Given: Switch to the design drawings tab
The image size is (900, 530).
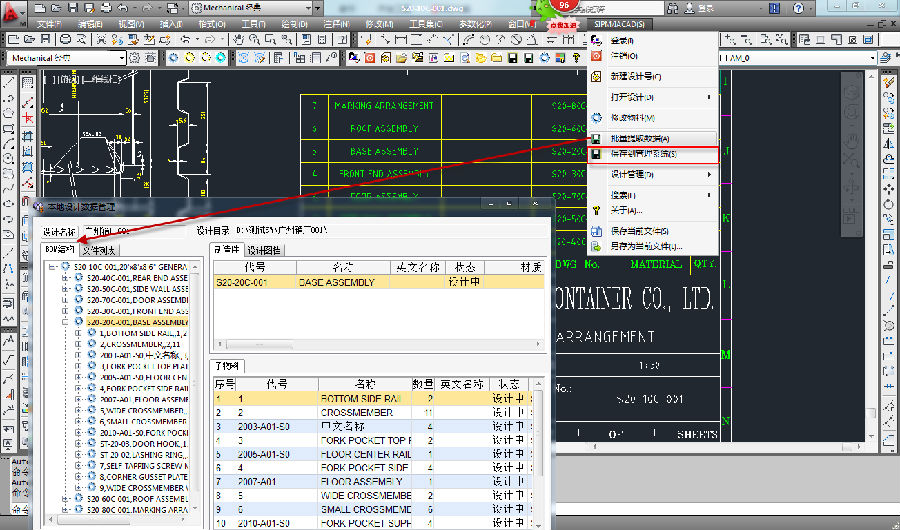Looking at the screenshot, I should tap(265, 250).
